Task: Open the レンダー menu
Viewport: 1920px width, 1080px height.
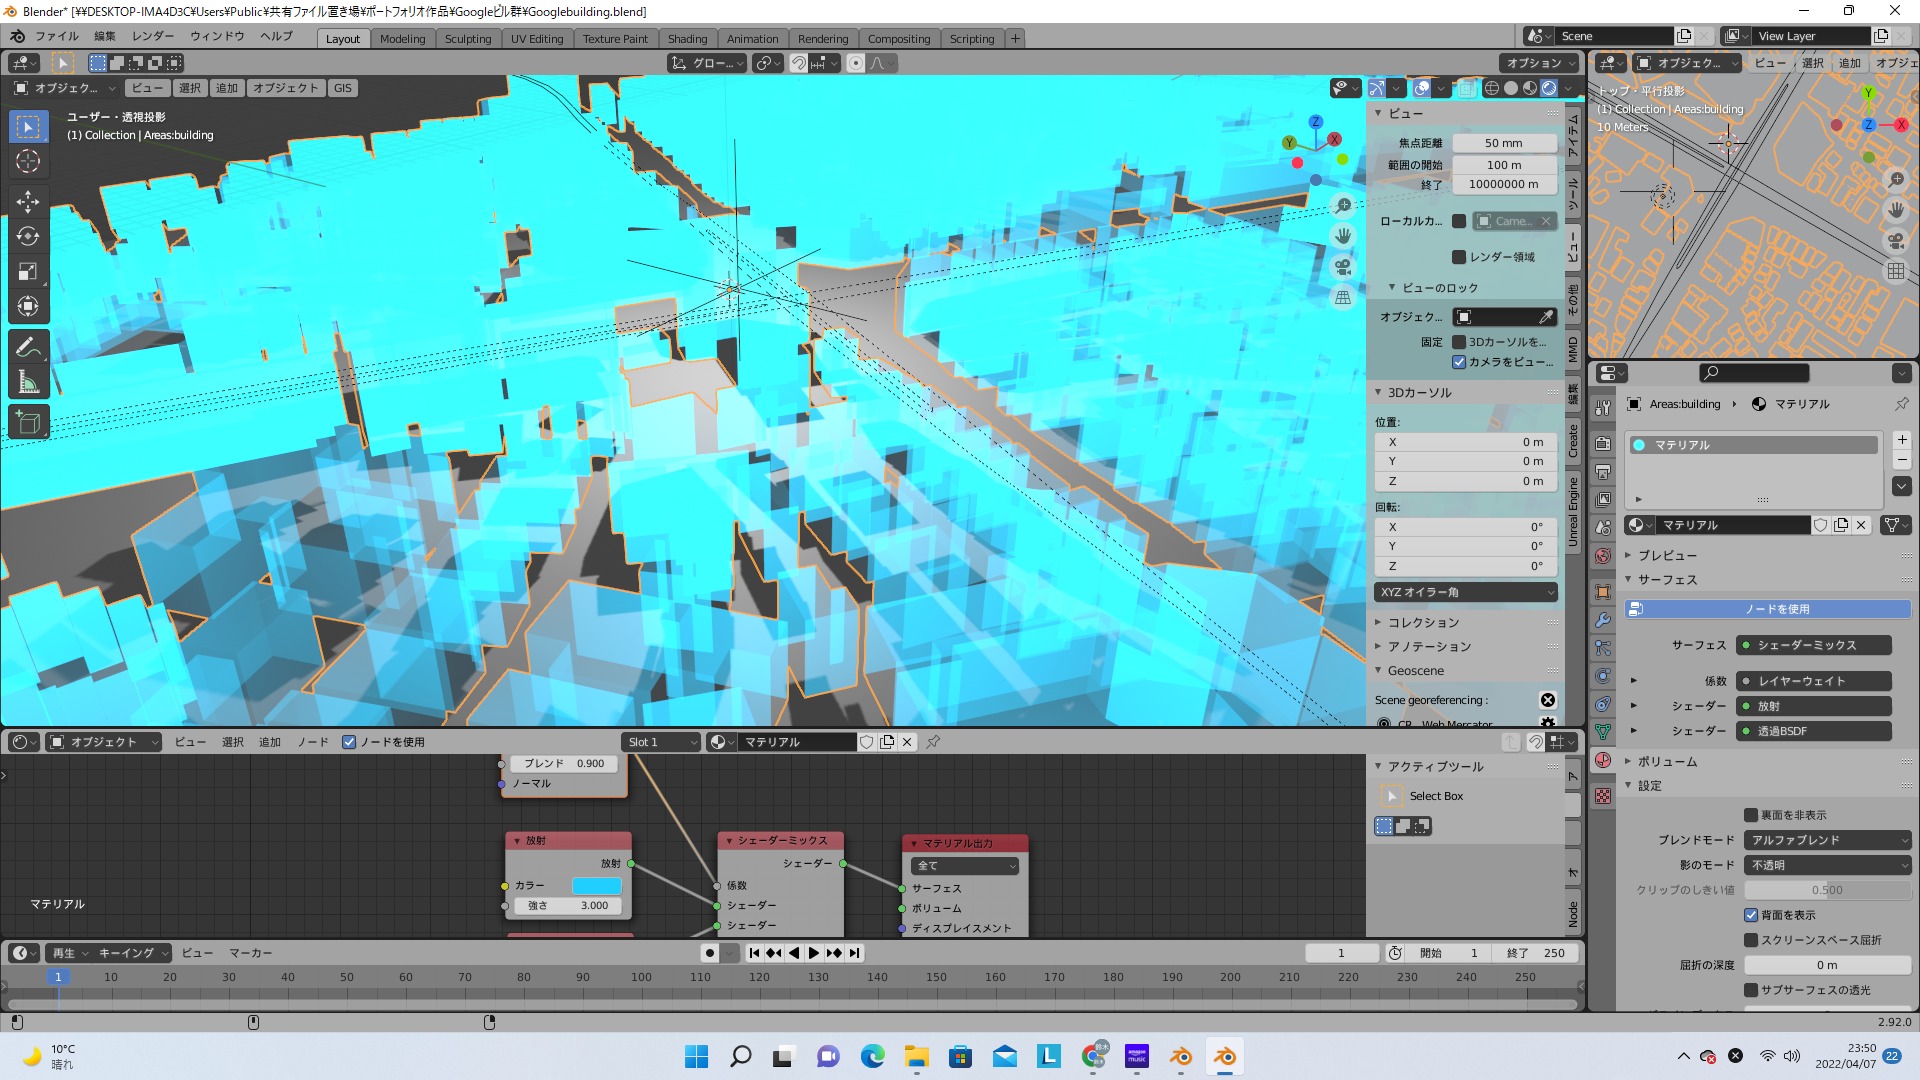Action: [153, 36]
